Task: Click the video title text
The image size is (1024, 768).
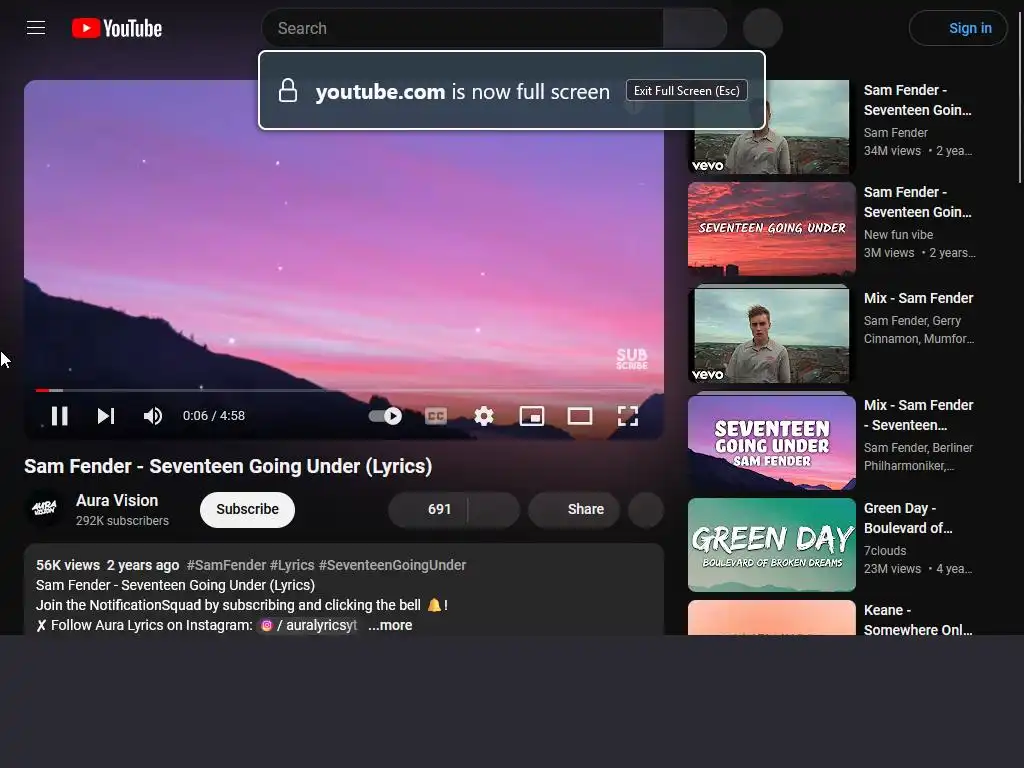Action: (228, 466)
